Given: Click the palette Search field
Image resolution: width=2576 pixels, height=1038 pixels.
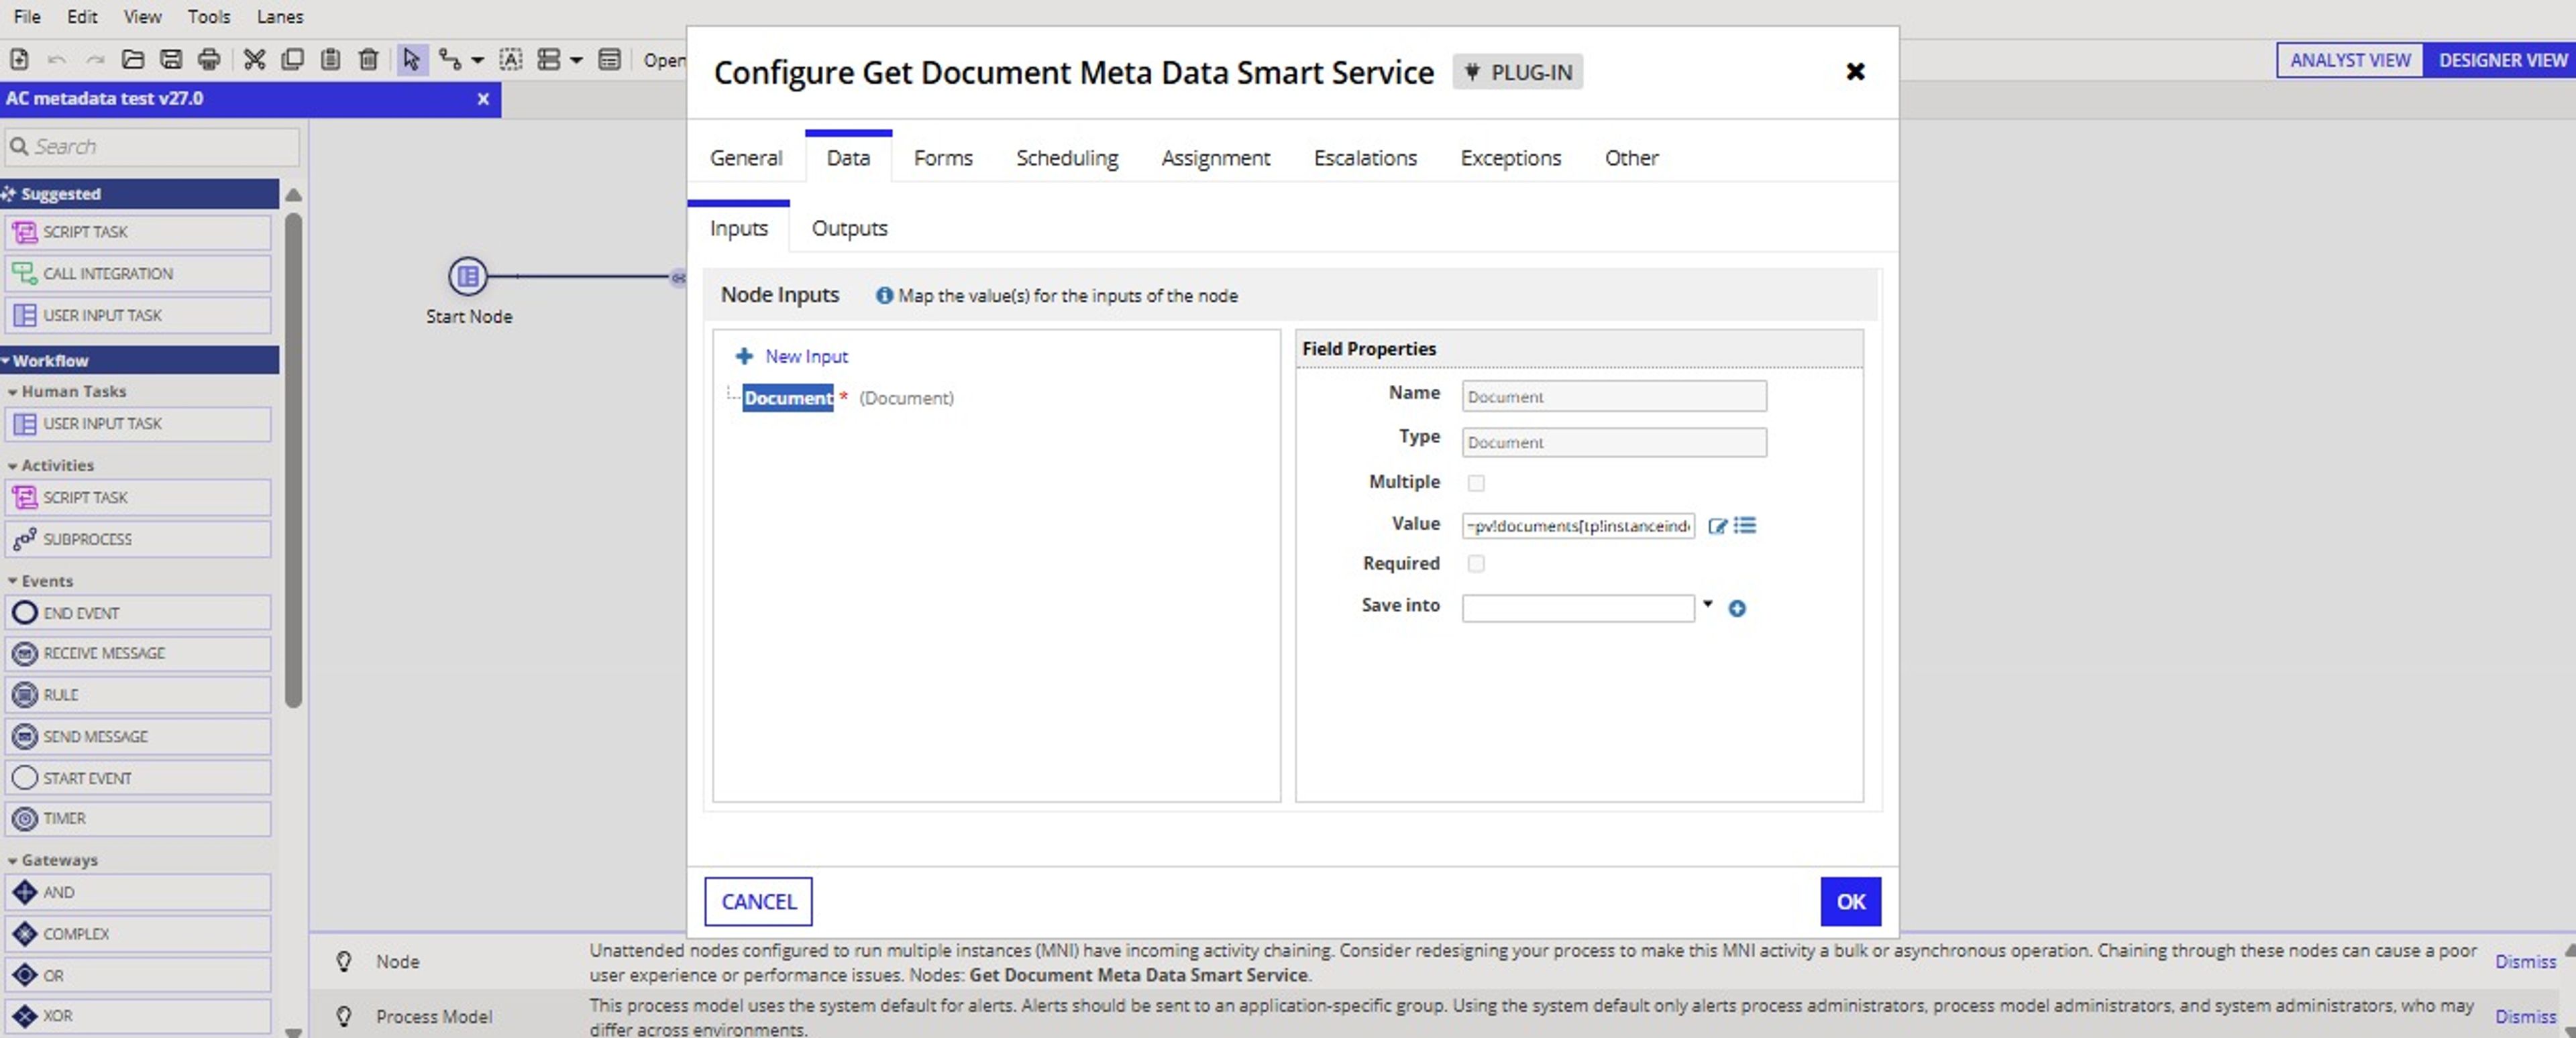Looking at the screenshot, I should click(152, 147).
